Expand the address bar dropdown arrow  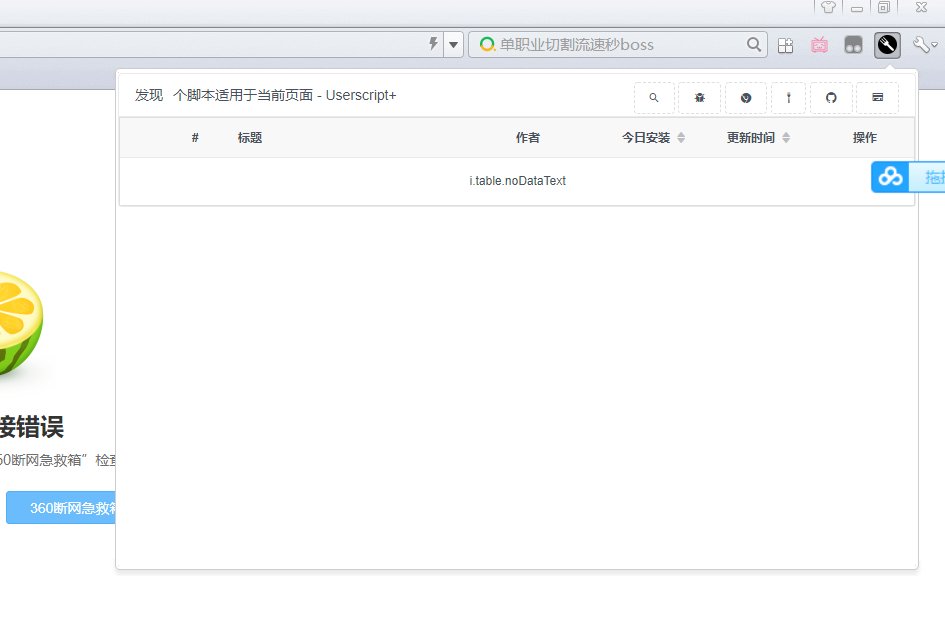point(453,45)
